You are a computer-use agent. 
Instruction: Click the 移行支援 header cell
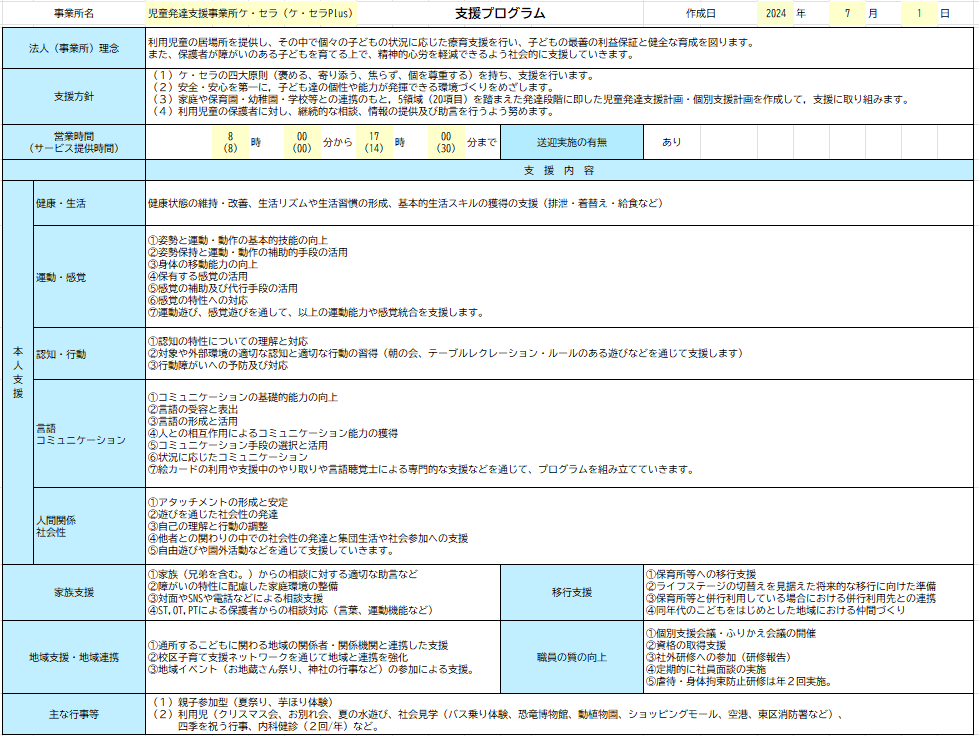click(x=572, y=592)
